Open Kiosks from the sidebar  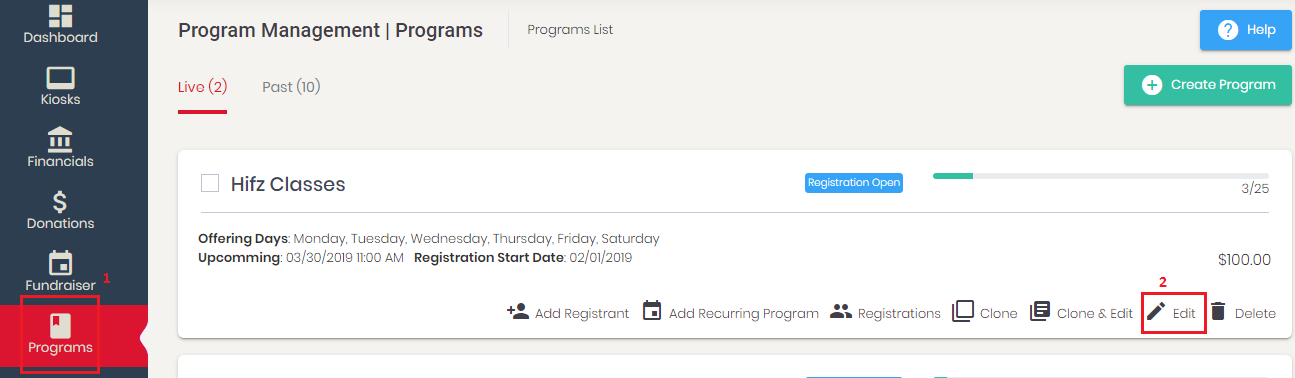[61, 78]
